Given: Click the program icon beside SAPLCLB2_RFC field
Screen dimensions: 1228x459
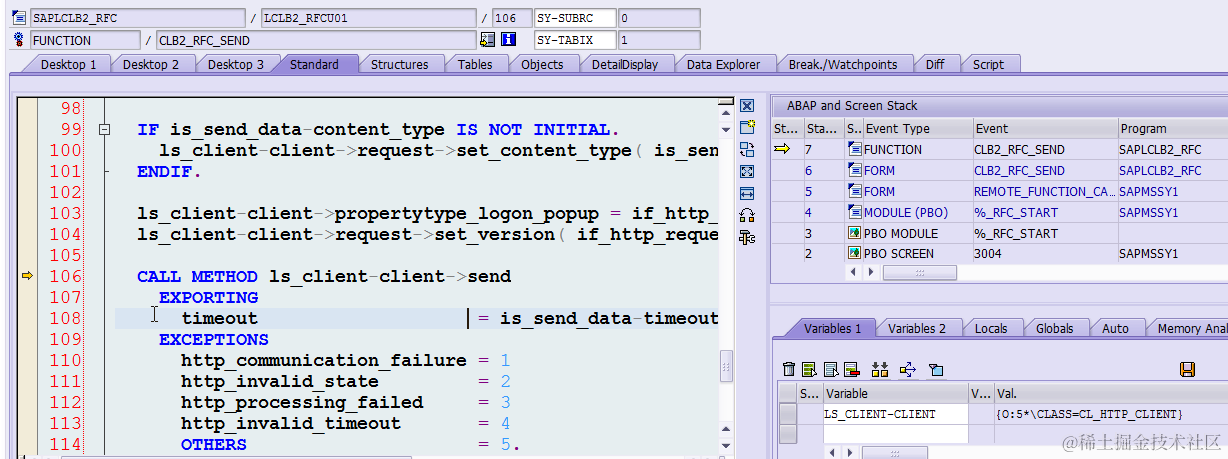Looking at the screenshot, I should click(x=20, y=18).
